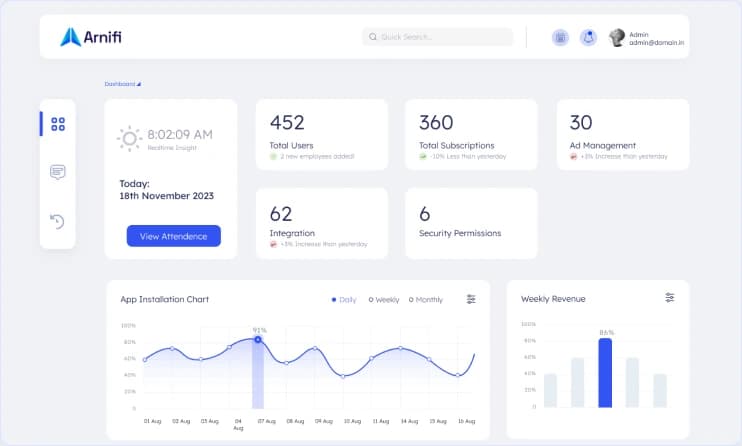This screenshot has width=742, height=446.
Task: Click the 91% data point on chart
Action: point(258,340)
